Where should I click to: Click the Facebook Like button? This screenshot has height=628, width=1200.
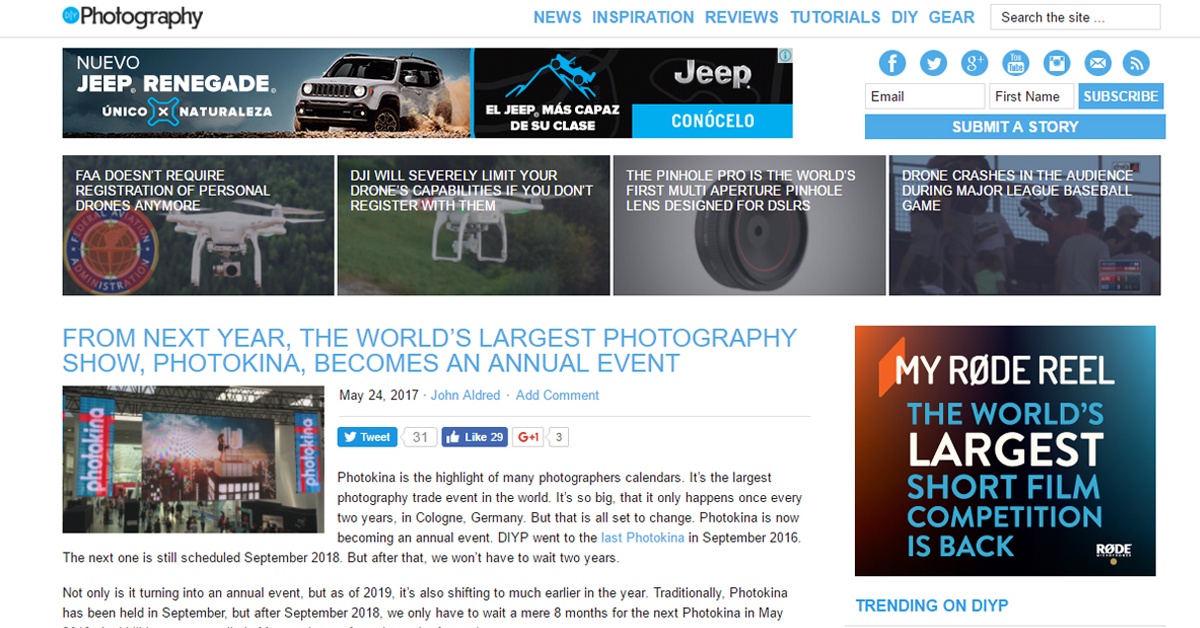click(474, 437)
